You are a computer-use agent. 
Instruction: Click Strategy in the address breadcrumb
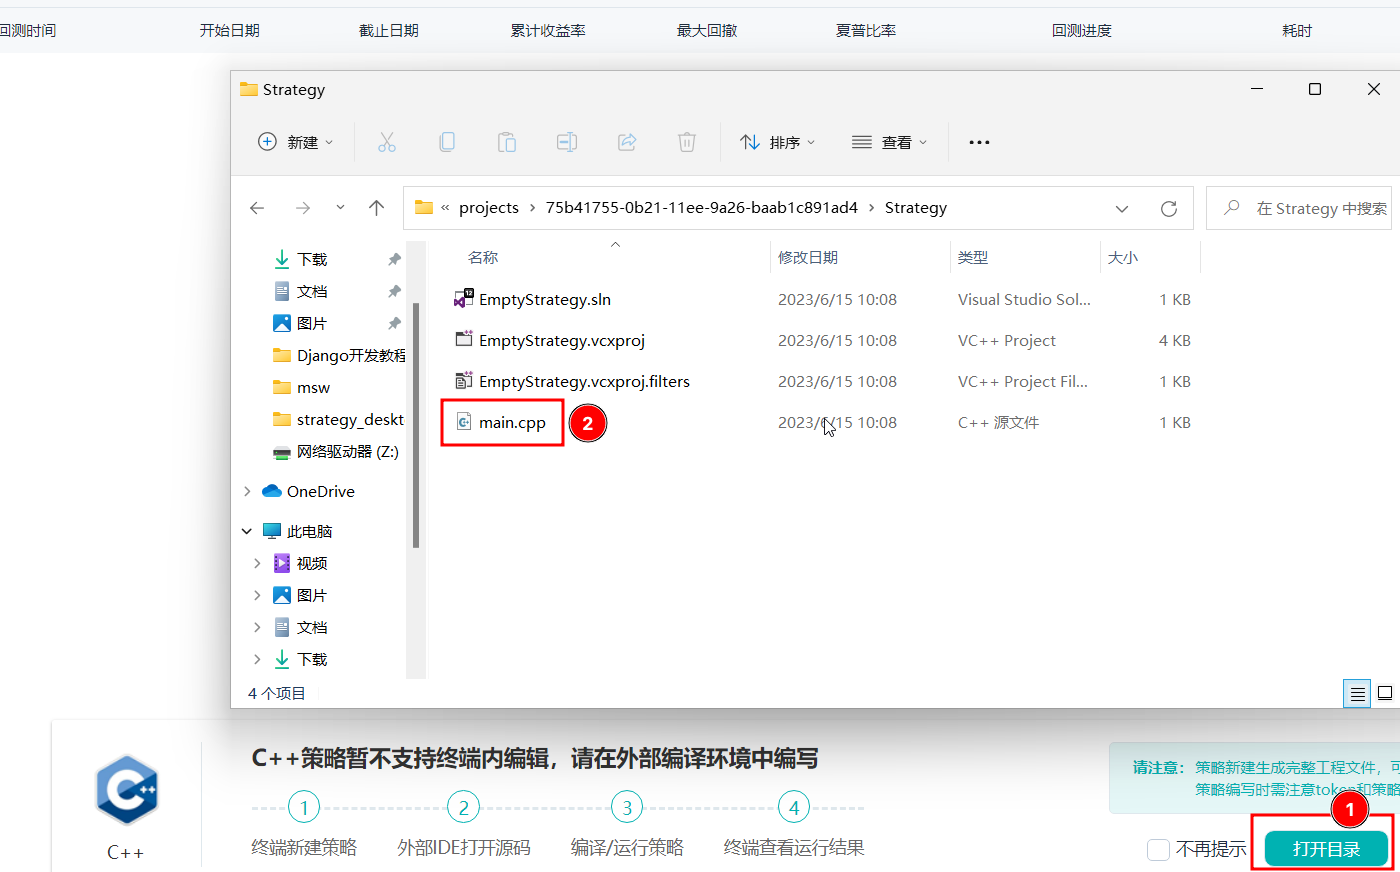[916, 208]
